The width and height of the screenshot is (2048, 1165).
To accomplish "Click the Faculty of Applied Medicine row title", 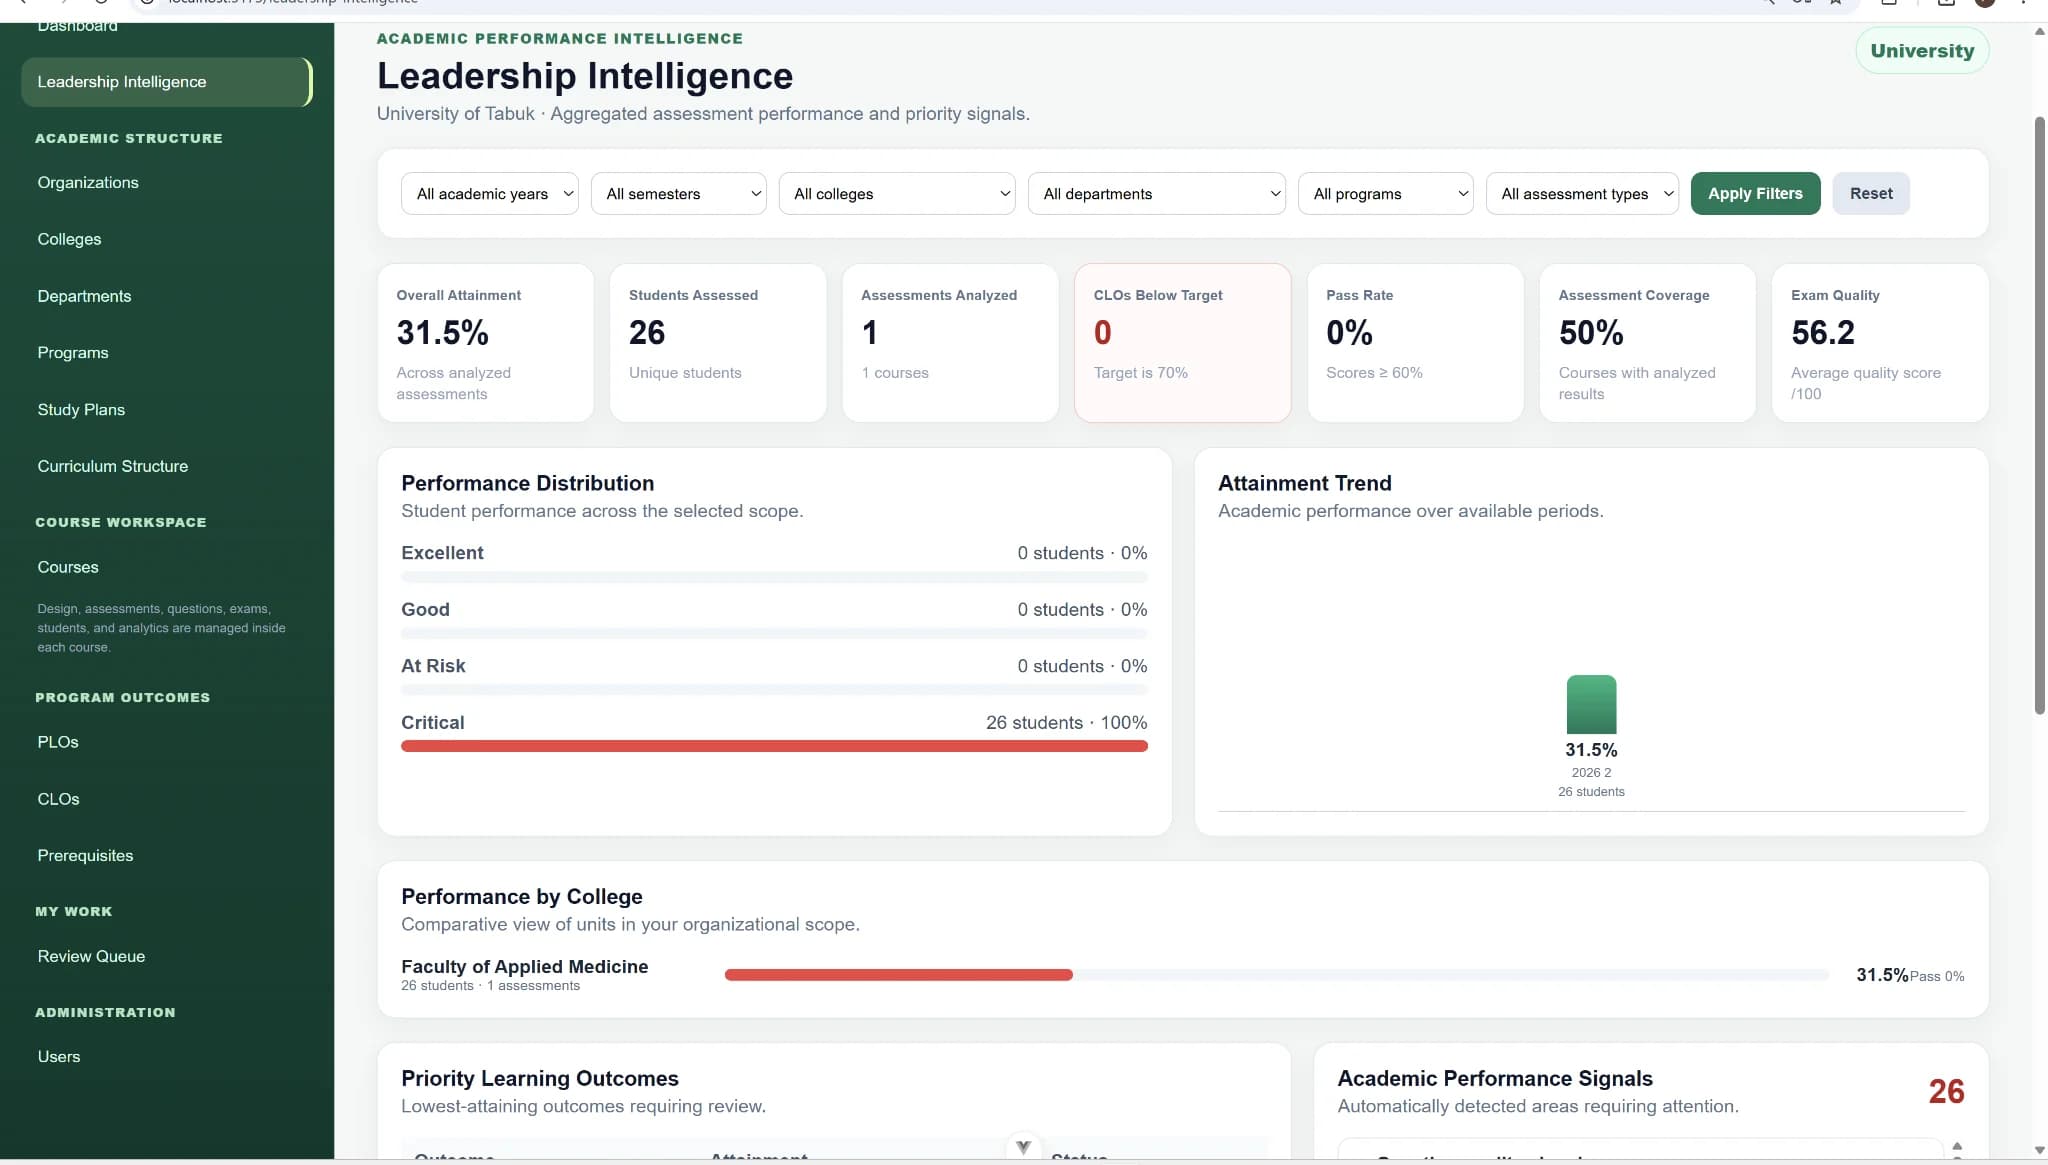I will (524, 966).
